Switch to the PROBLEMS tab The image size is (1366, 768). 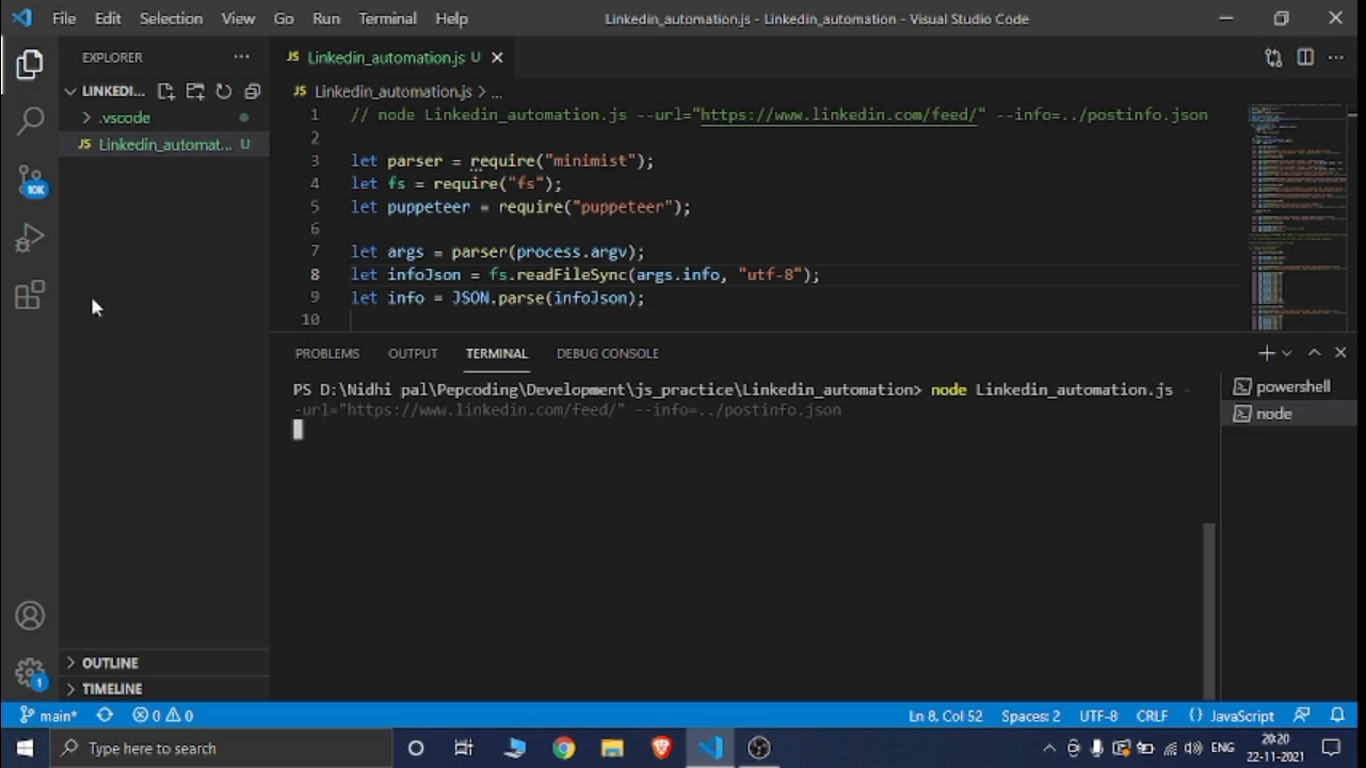(327, 353)
